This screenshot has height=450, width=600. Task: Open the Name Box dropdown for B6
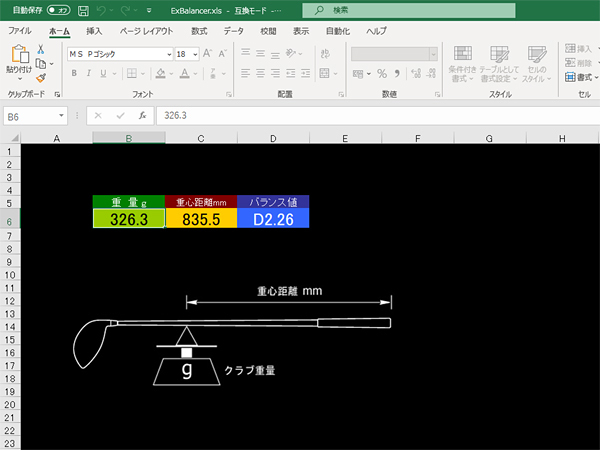[62, 115]
